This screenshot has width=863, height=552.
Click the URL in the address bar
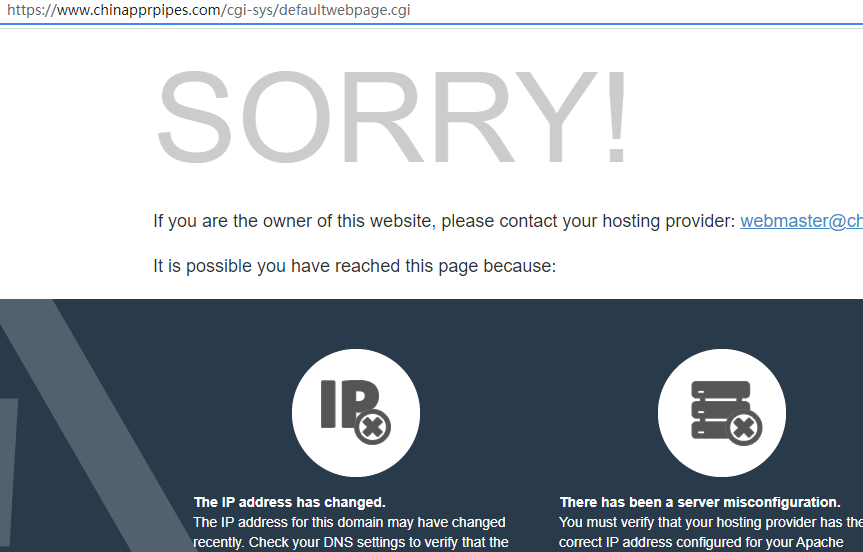[209, 10]
